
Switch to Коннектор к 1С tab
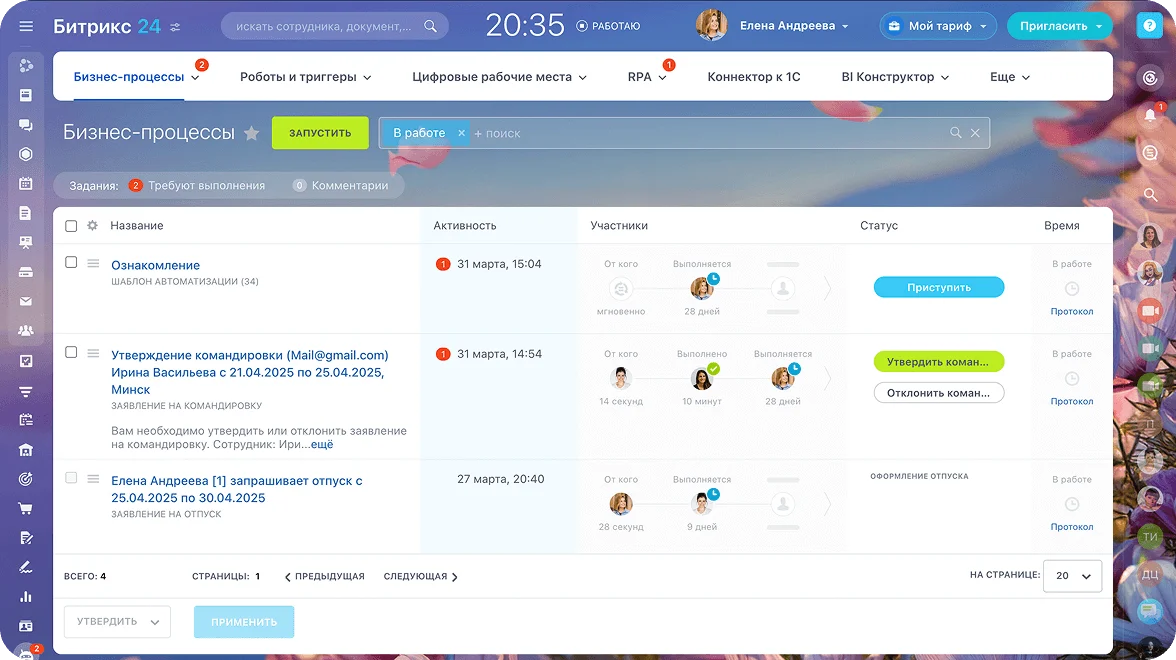pos(753,77)
